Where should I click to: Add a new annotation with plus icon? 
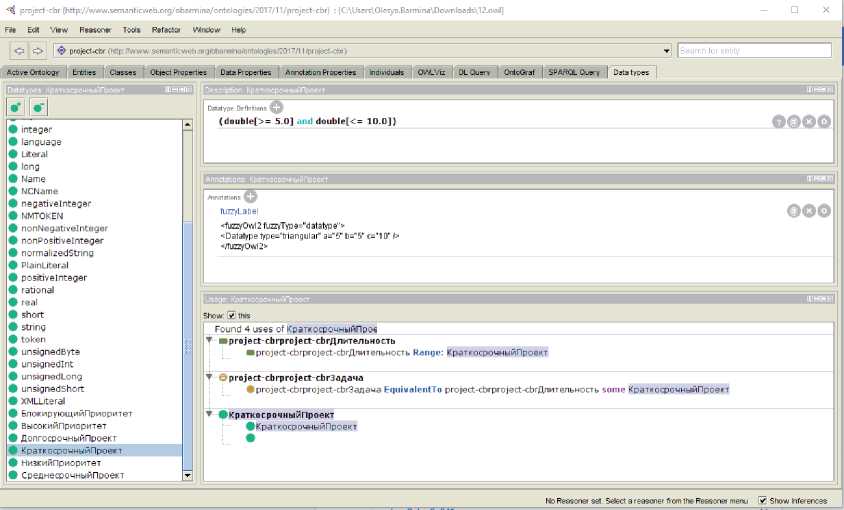[250, 197]
